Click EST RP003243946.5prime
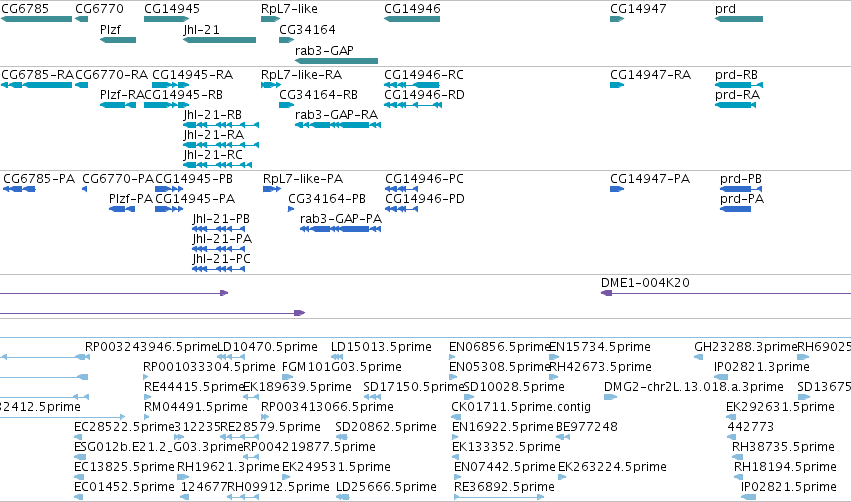Image resolution: width=851 pixels, height=502 pixels. pyautogui.click(x=81, y=357)
